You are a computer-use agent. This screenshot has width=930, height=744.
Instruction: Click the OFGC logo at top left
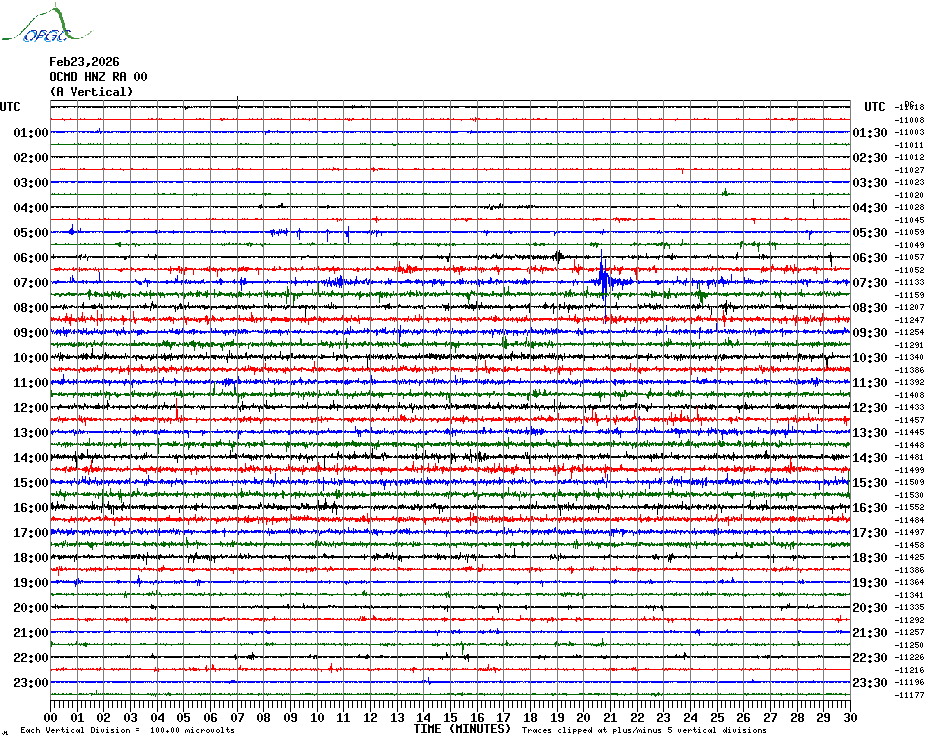46,24
